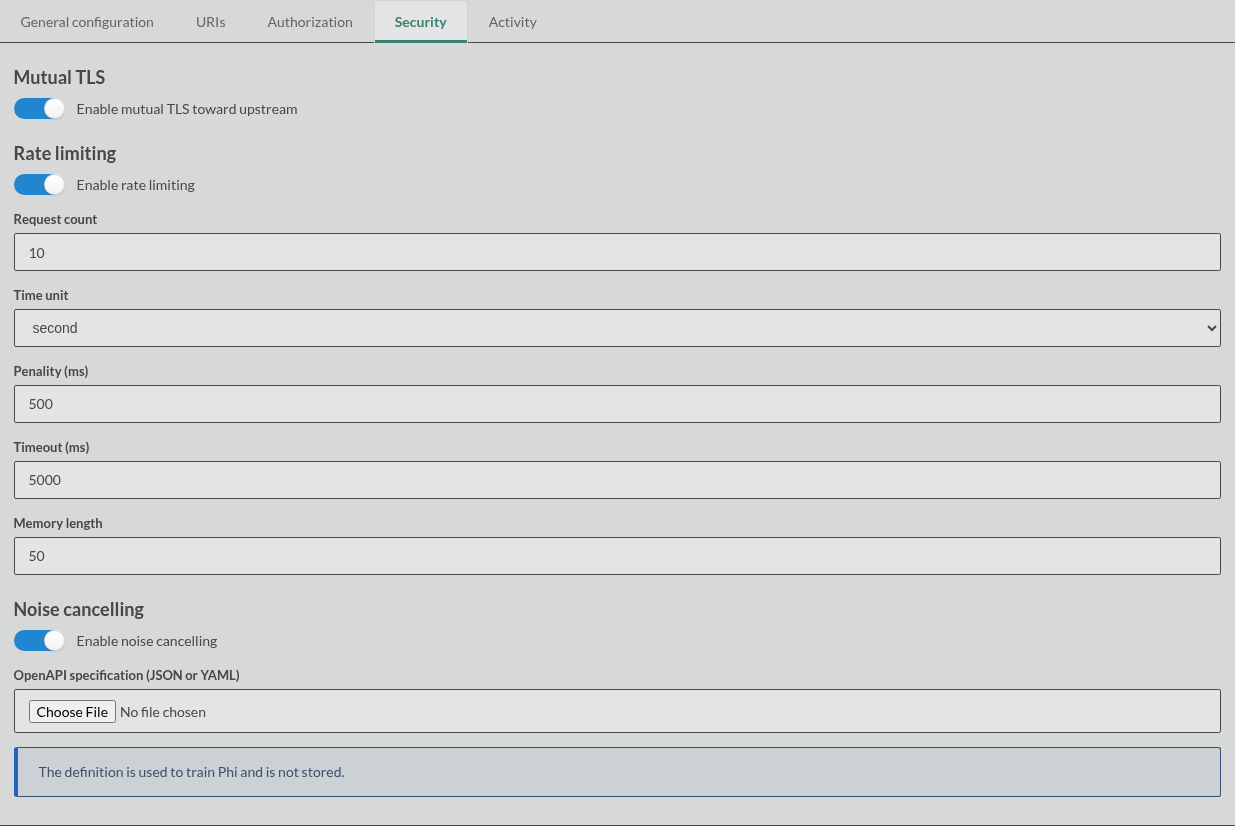Select the Security tab

(x=421, y=22)
